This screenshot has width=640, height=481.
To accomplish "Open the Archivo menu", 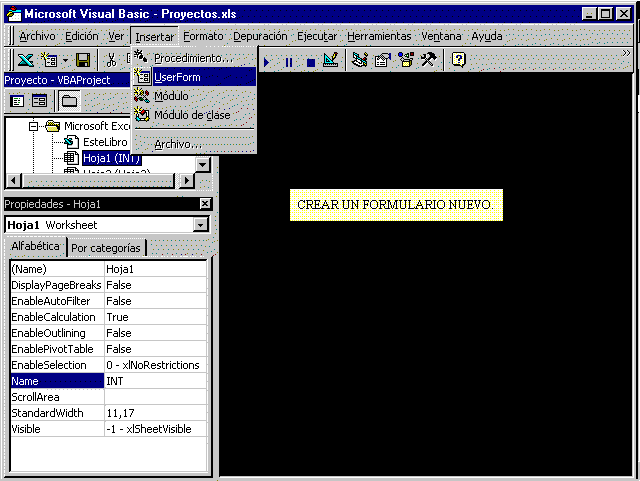I will pos(37,36).
